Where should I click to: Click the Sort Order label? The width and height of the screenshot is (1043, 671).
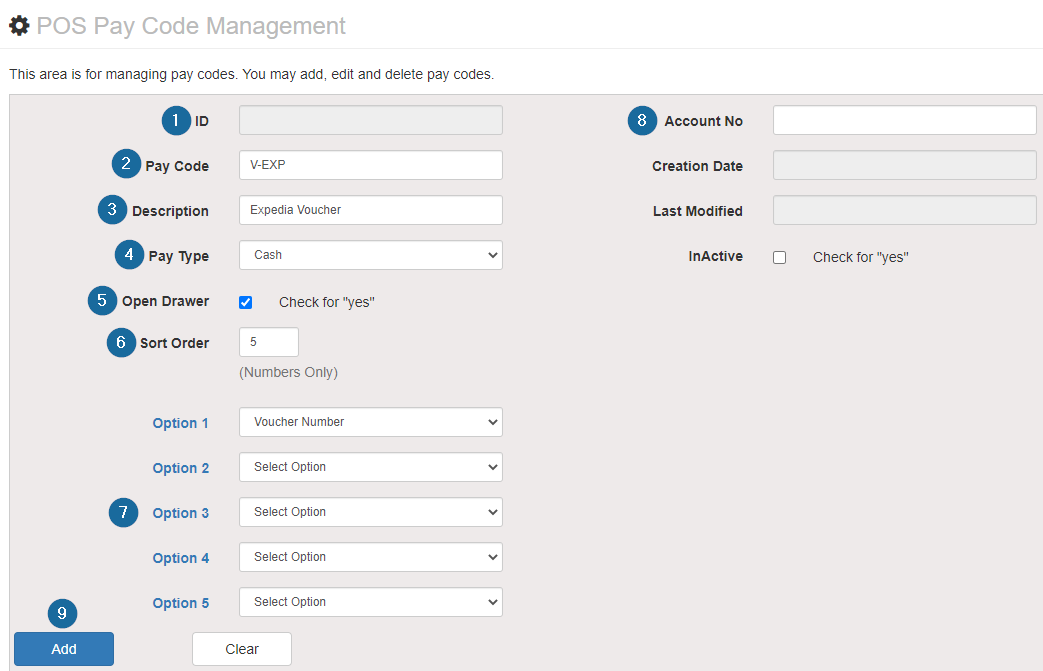pos(174,343)
